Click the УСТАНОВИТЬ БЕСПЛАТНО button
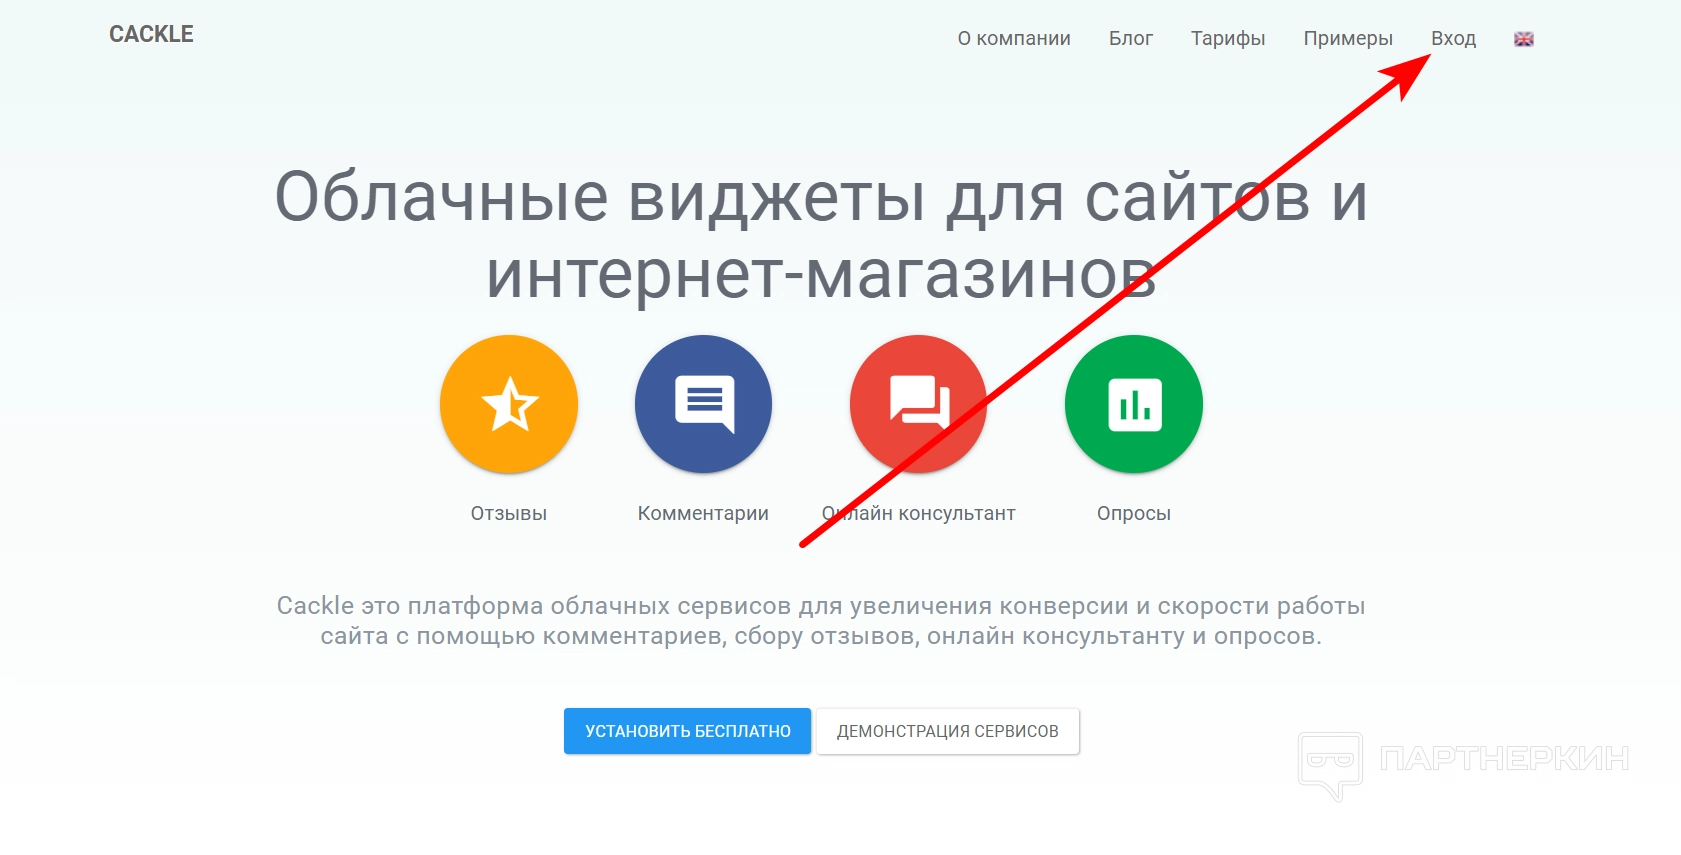1681x855 pixels. (687, 731)
